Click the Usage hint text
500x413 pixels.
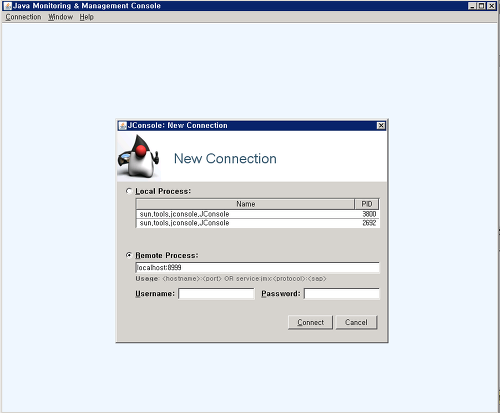(231, 278)
